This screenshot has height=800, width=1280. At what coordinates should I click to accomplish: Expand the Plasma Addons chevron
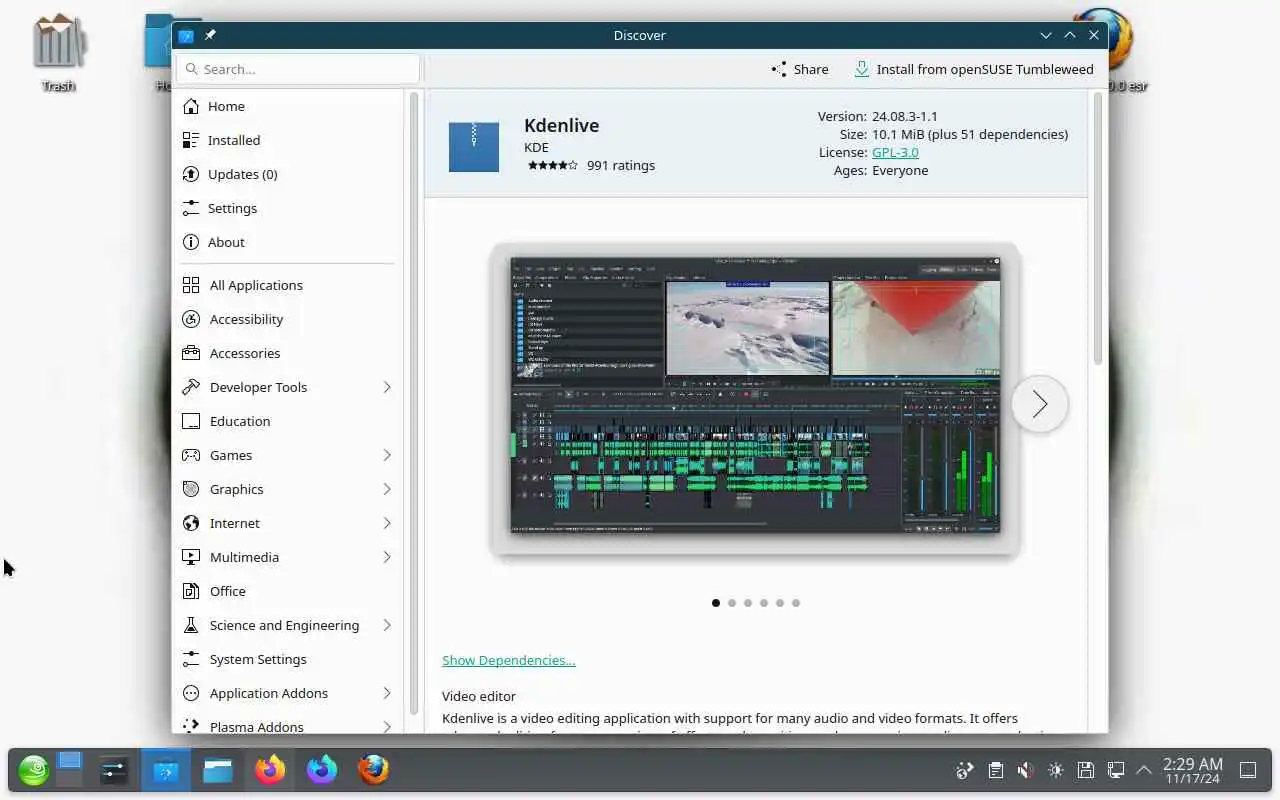(387, 727)
